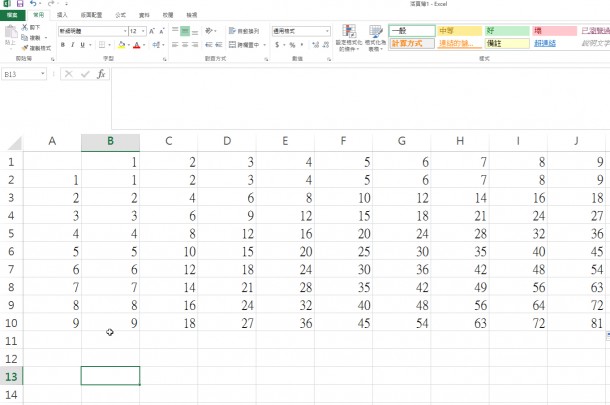The image size is (610, 405).
Task: Click the comma style icon
Action: coord(302,45)
